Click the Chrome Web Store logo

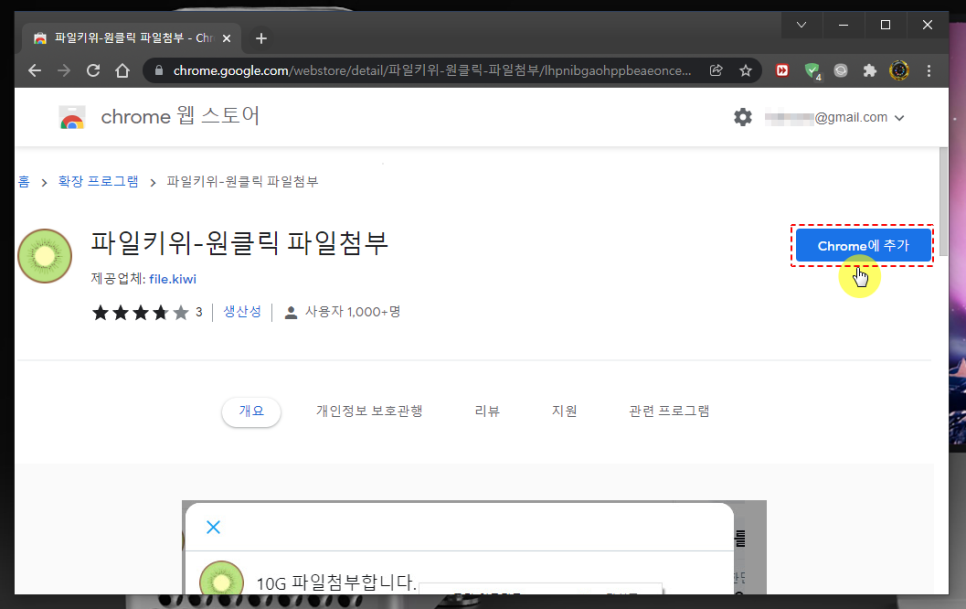tap(72, 117)
